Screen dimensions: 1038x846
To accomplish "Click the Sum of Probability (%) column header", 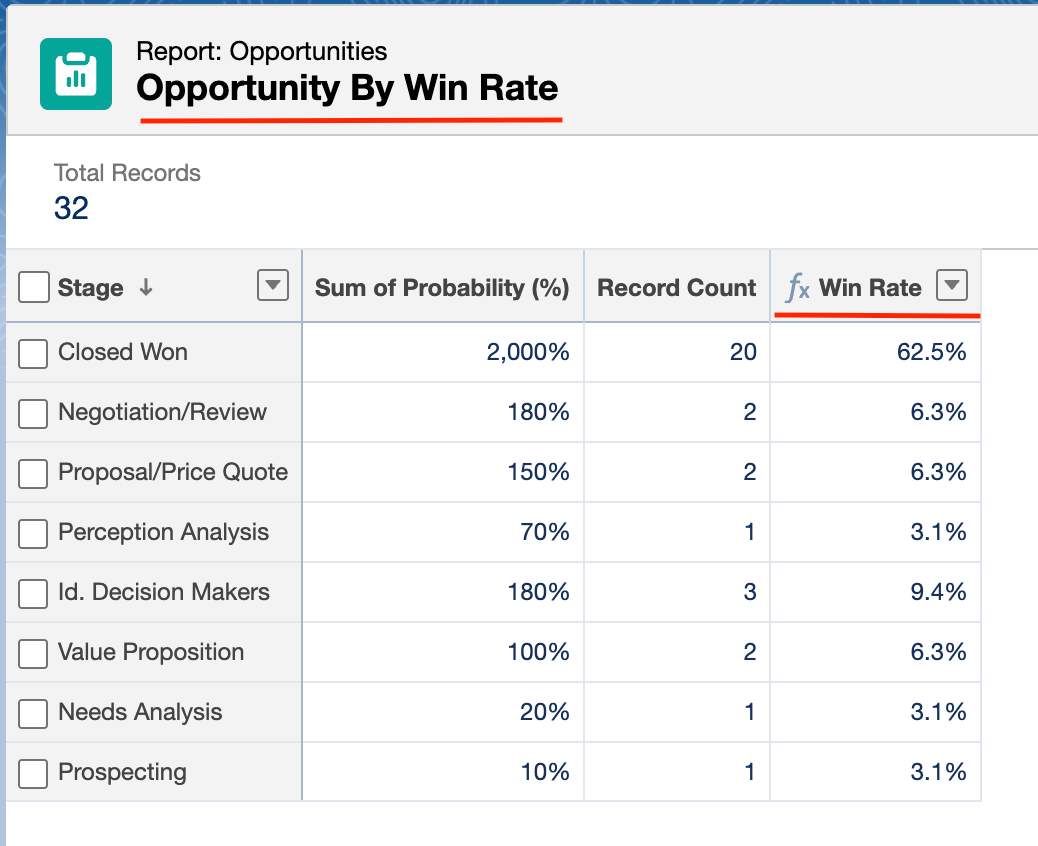I will coord(442,288).
